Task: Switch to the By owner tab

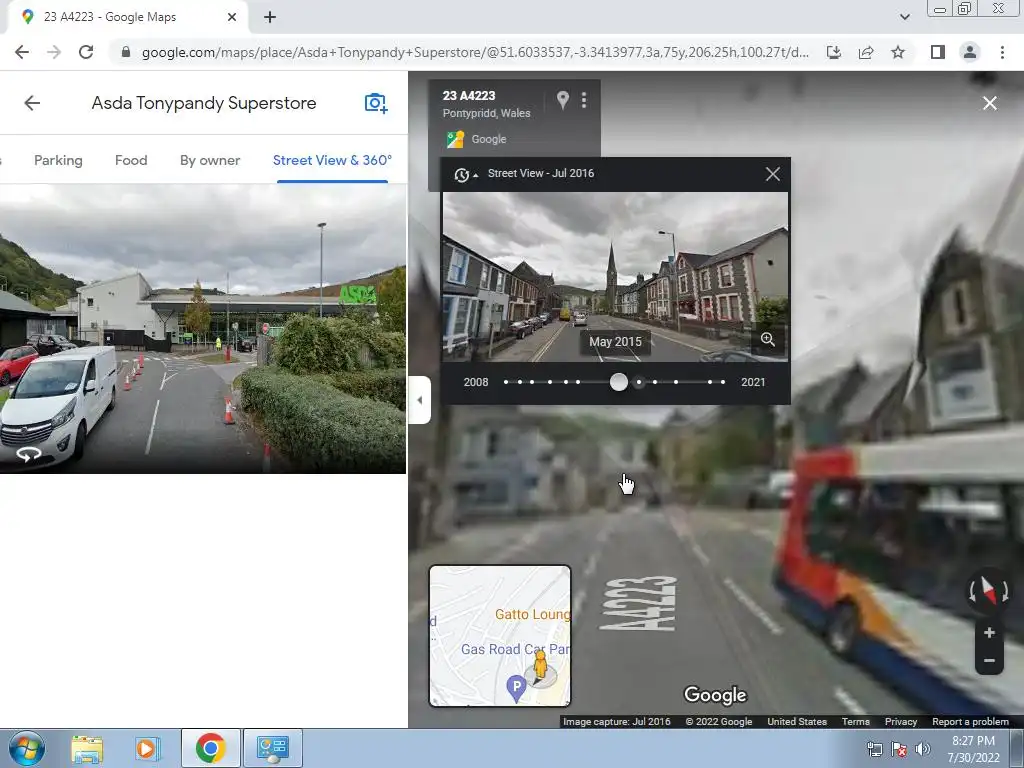Action: 210,160
